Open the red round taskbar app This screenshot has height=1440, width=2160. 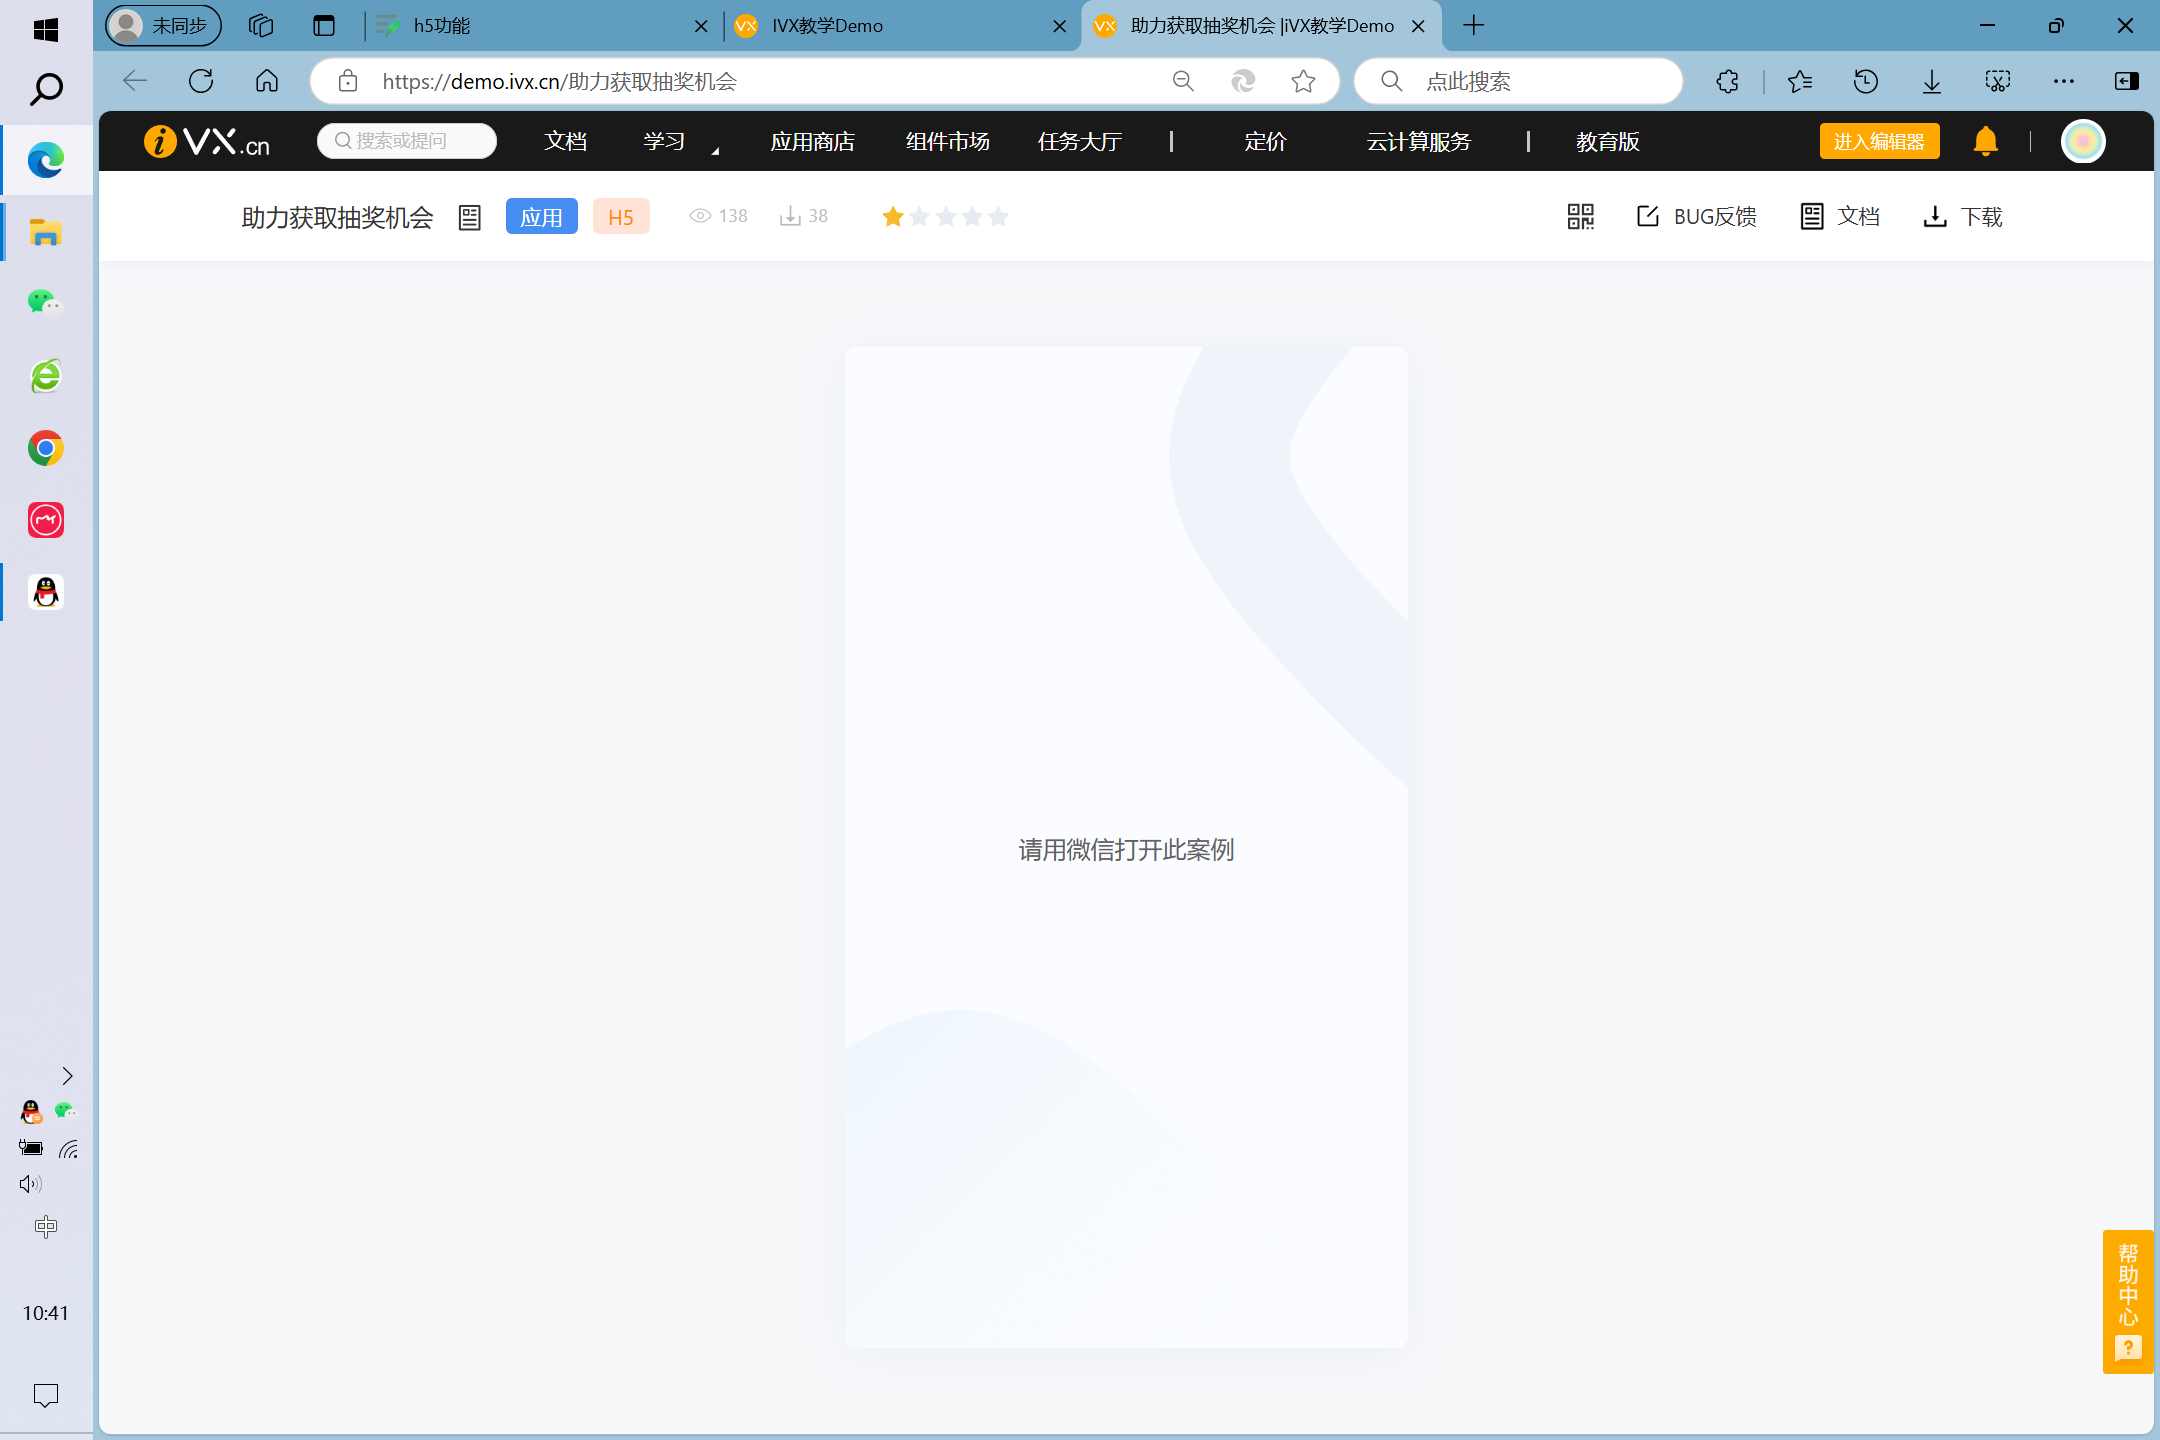click(46, 520)
